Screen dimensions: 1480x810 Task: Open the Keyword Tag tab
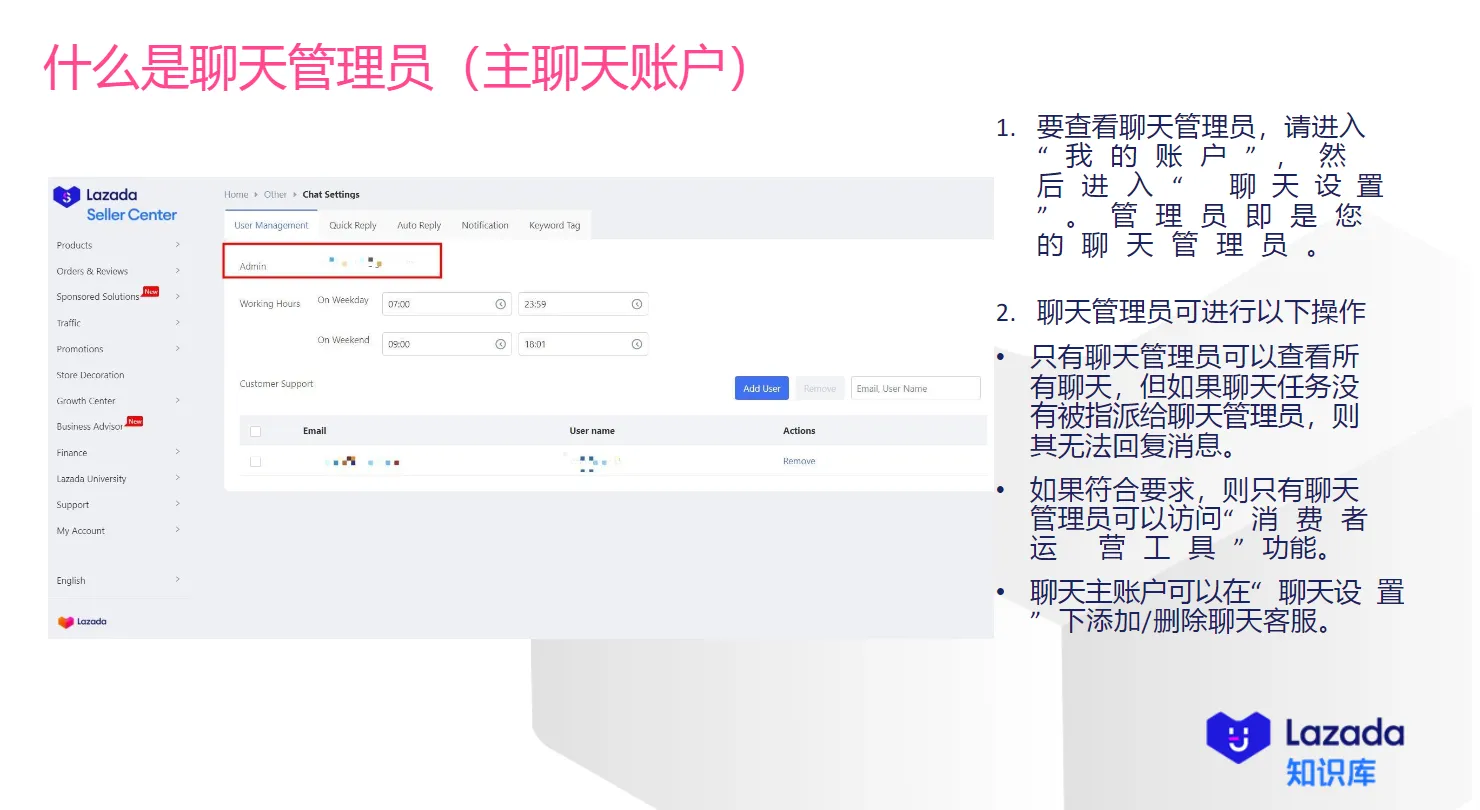(x=553, y=225)
